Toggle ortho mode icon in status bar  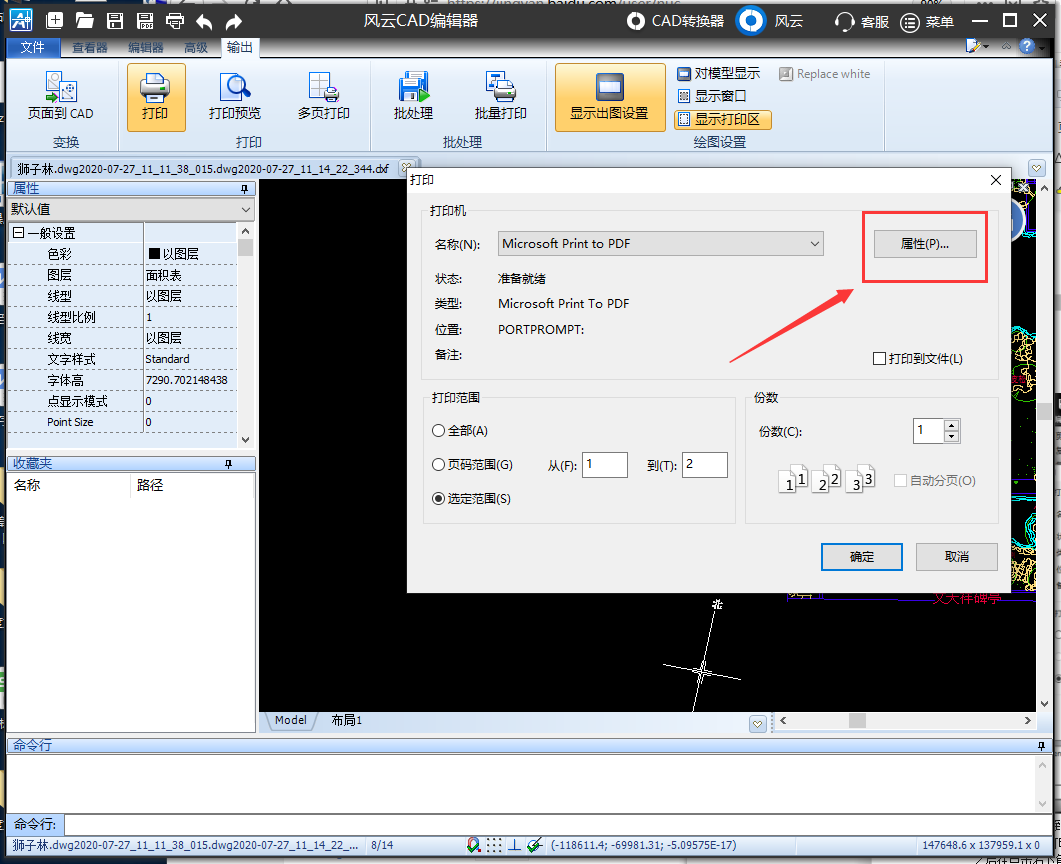coord(514,845)
